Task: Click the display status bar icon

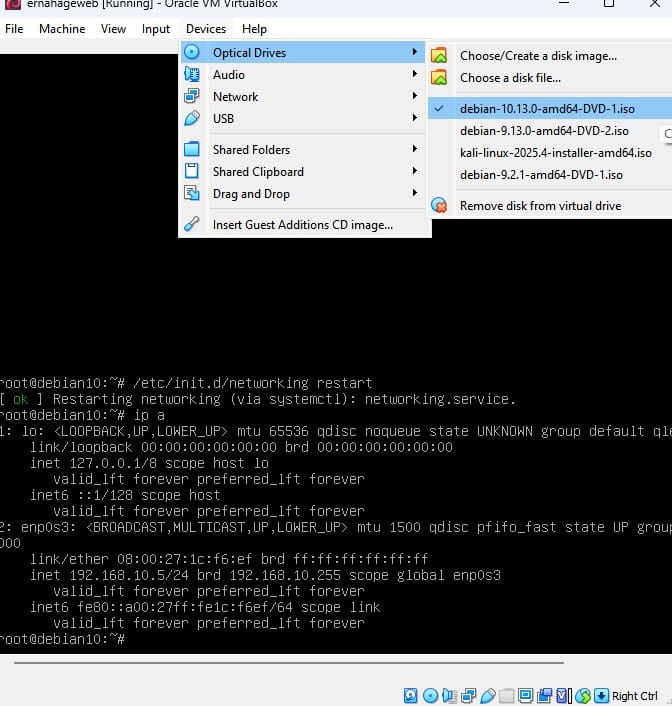Action: tap(526, 696)
